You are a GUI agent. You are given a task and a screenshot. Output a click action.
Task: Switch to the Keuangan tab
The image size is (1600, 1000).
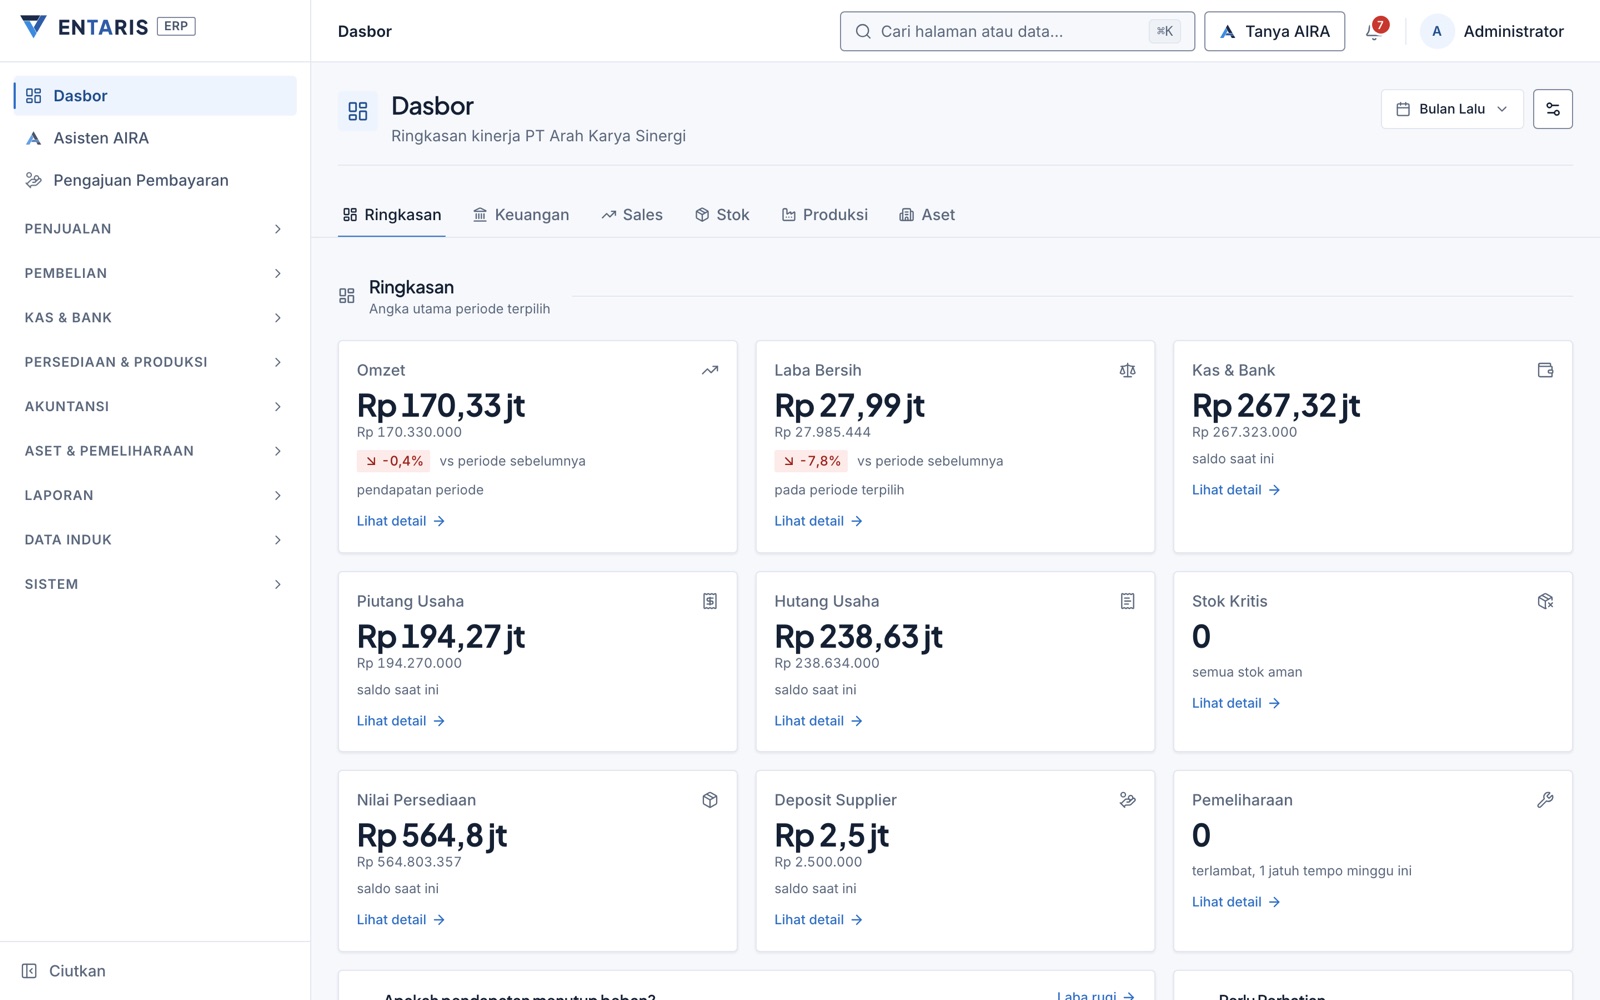click(521, 215)
